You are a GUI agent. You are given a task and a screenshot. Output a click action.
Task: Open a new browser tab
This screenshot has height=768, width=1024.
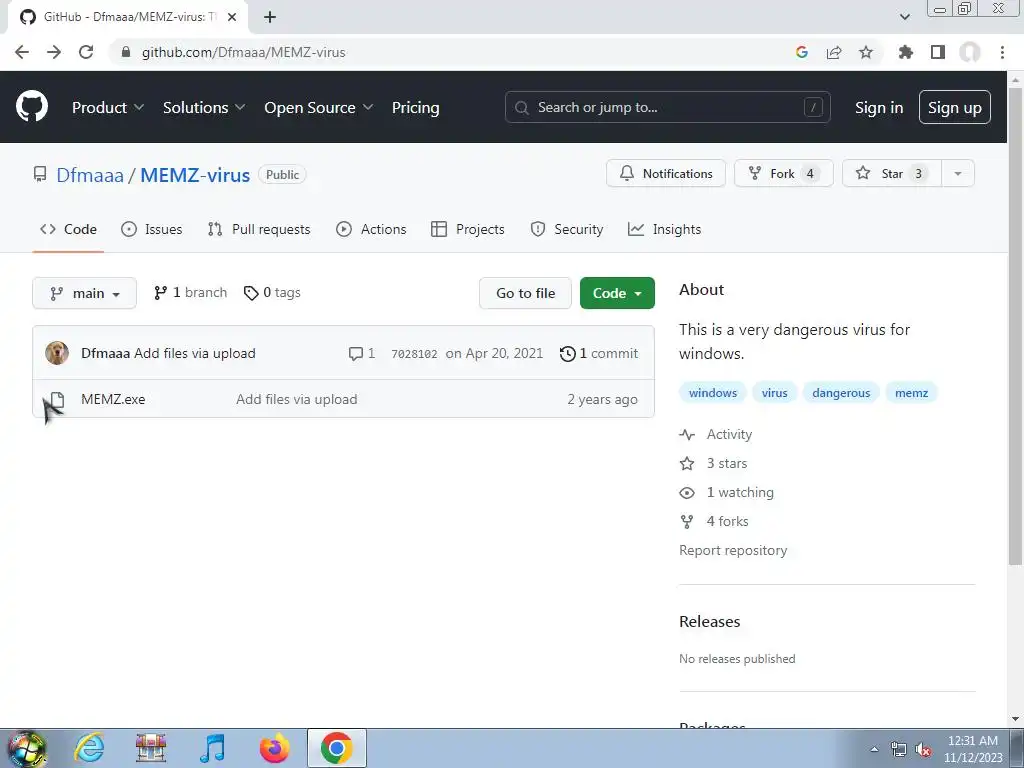point(270,17)
